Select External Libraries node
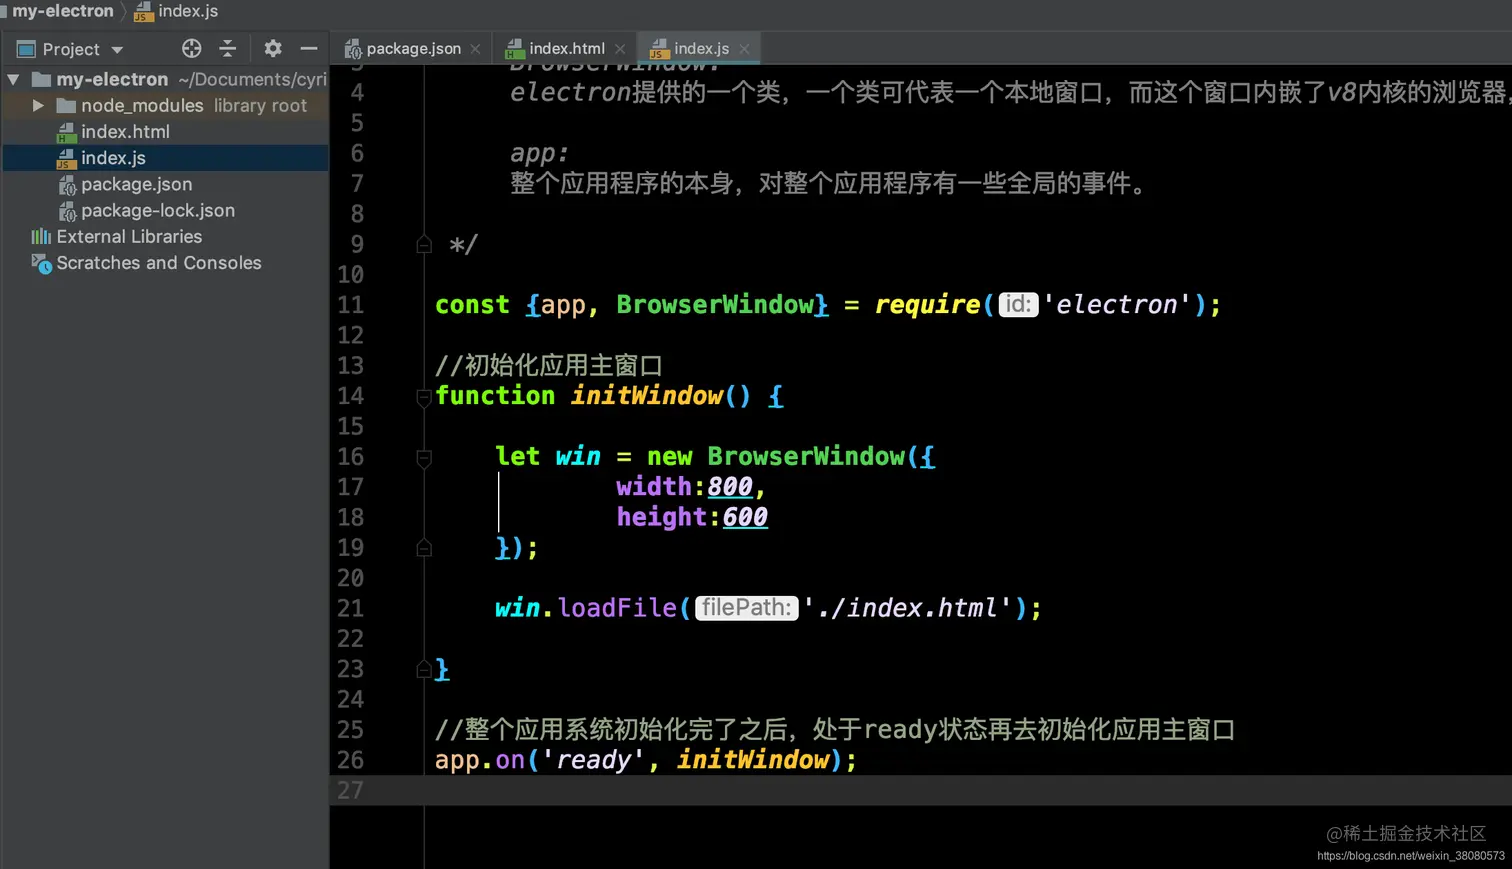 129,236
